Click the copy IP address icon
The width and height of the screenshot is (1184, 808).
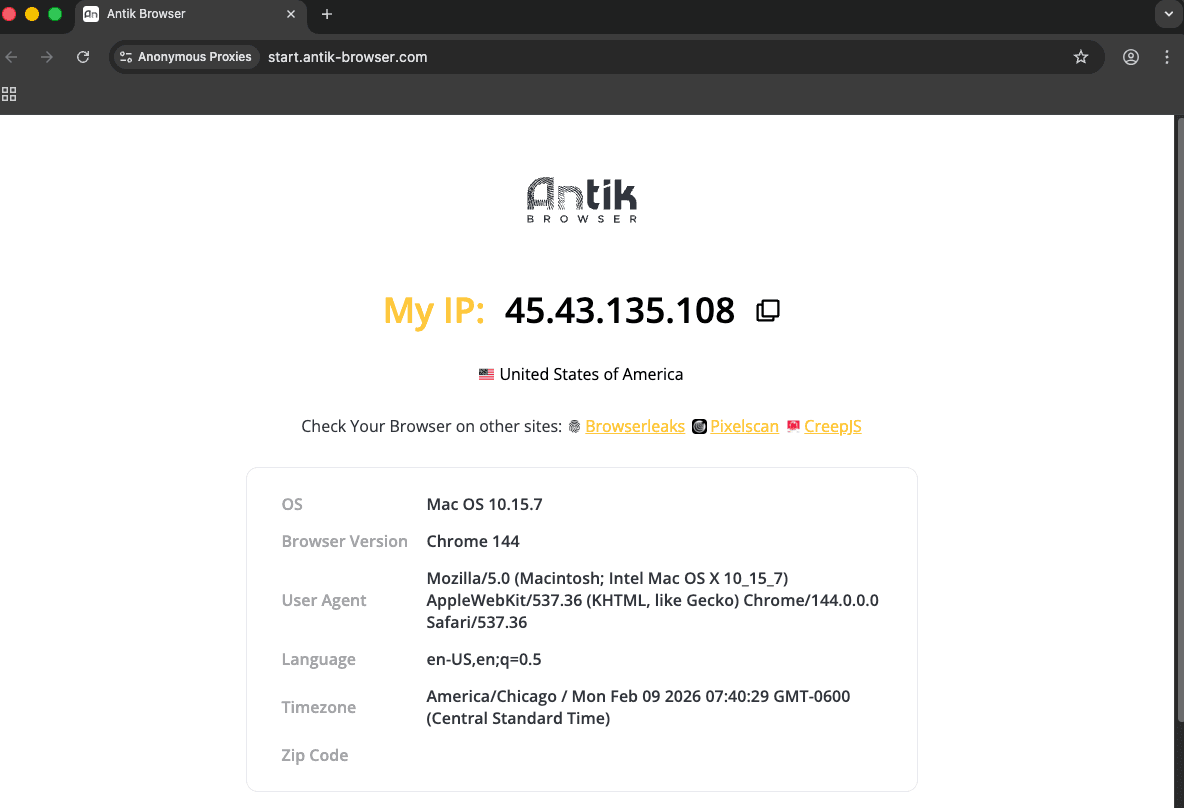pos(767,310)
